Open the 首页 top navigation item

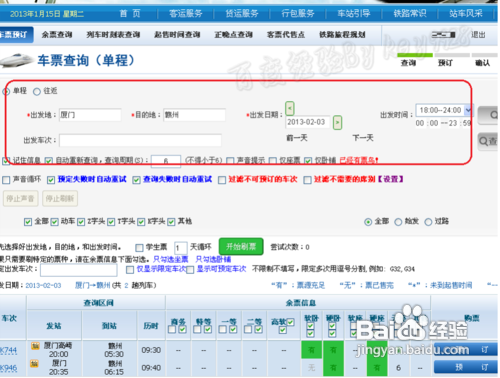pos(130,14)
